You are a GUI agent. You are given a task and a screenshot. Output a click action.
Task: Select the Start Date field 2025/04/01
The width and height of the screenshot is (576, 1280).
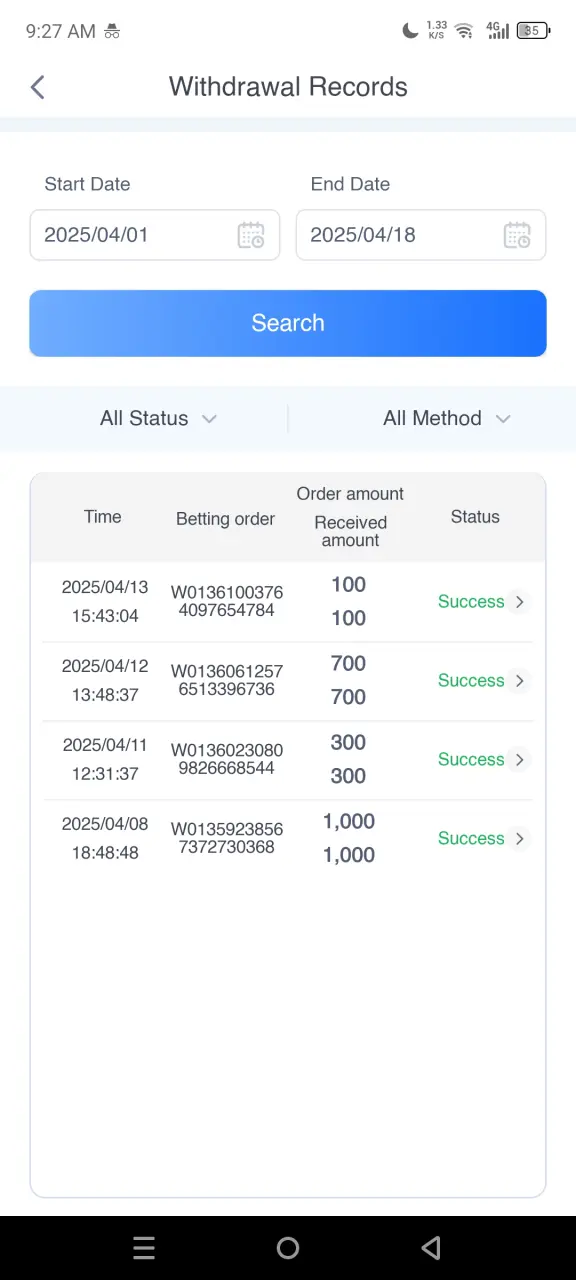pos(155,235)
